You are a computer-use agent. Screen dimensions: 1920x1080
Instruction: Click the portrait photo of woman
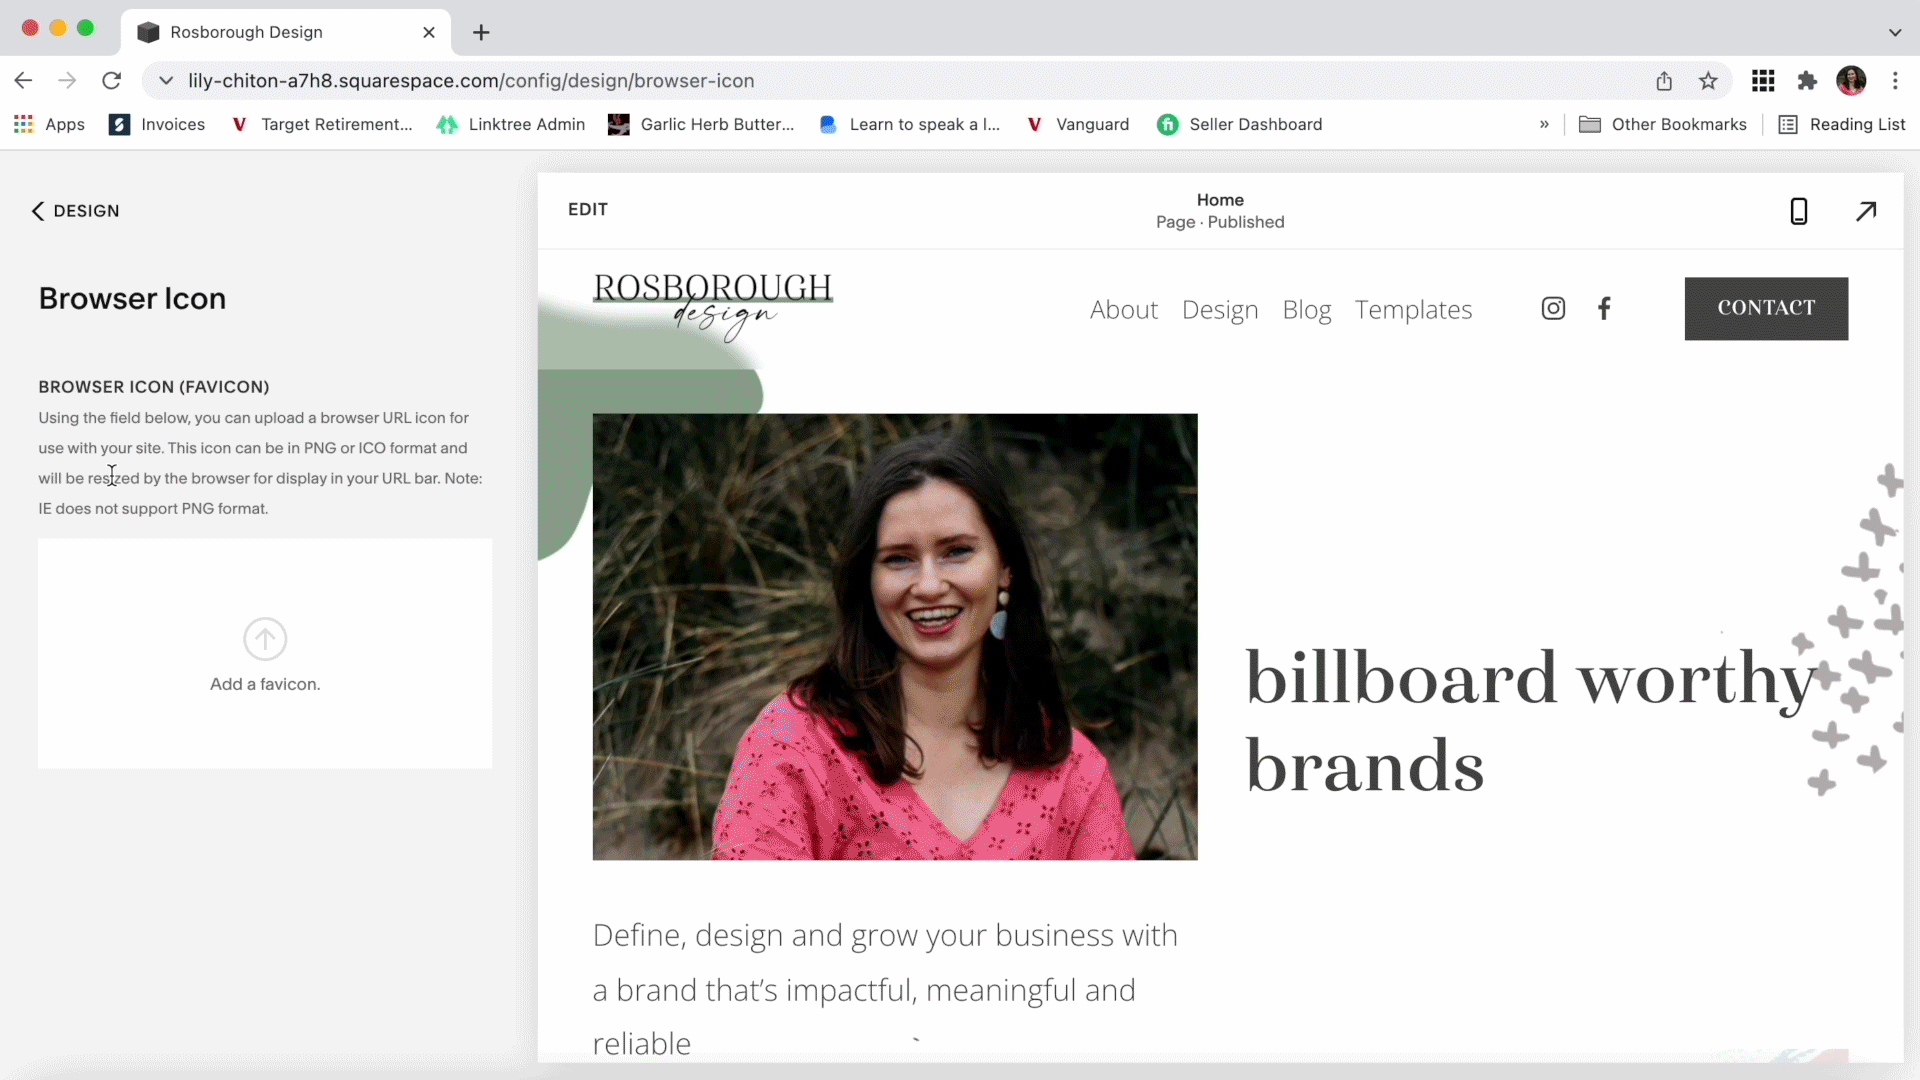(895, 637)
